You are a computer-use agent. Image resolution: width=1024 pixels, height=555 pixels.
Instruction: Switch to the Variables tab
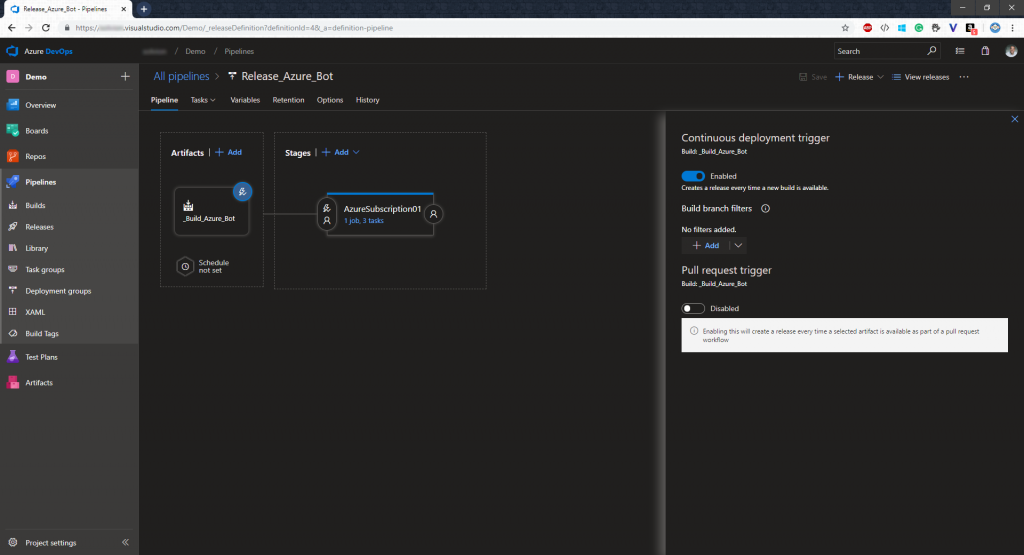[245, 100]
